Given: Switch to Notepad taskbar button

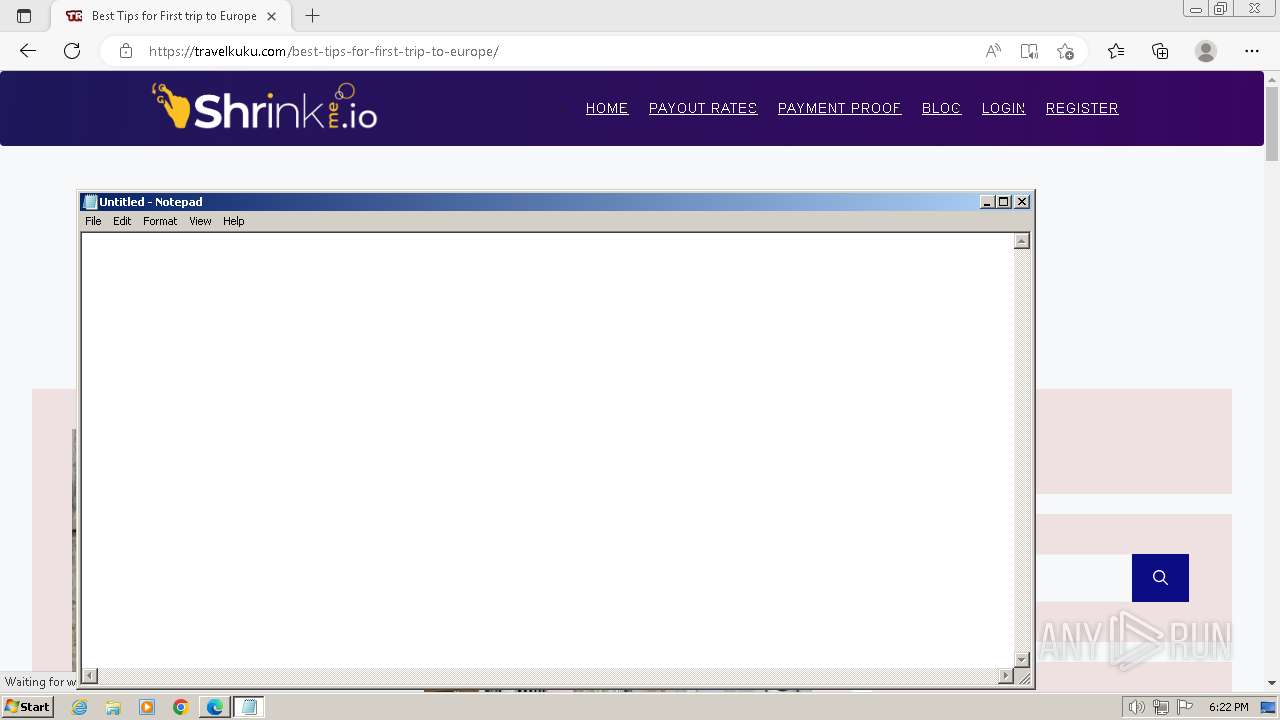Looking at the screenshot, I should [249, 707].
